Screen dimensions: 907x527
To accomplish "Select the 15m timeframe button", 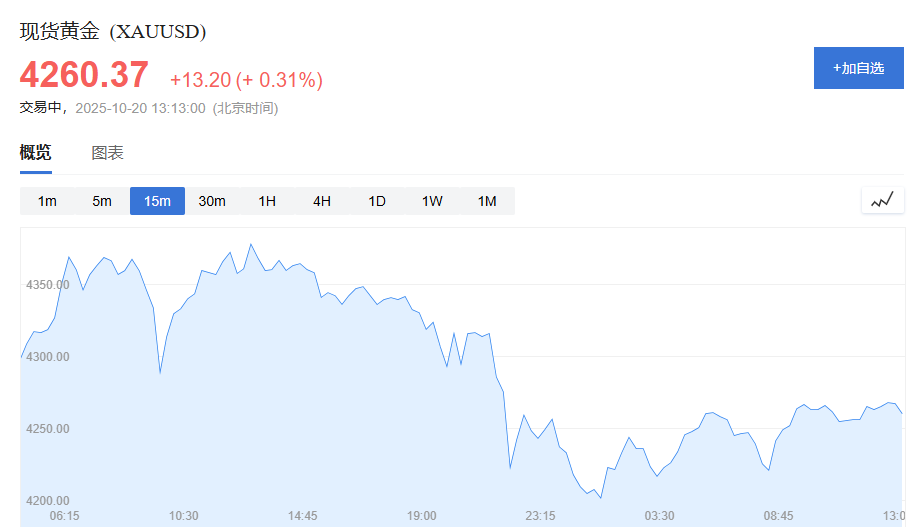I will (157, 201).
